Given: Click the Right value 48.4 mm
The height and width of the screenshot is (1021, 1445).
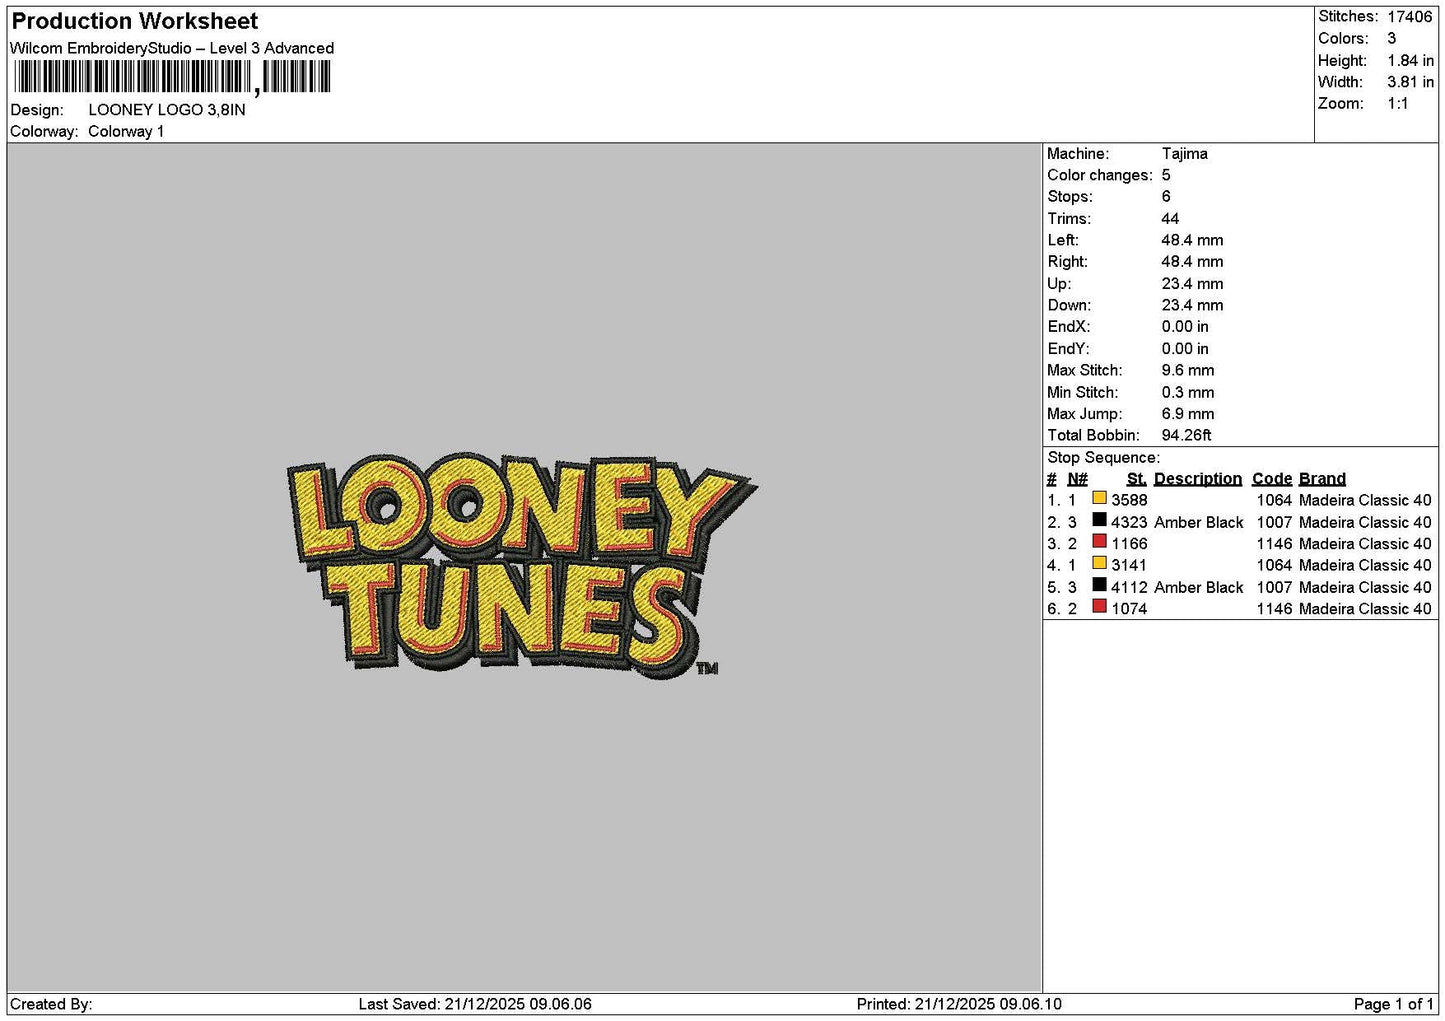Looking at the screenshot, I should click(1193, 262).
